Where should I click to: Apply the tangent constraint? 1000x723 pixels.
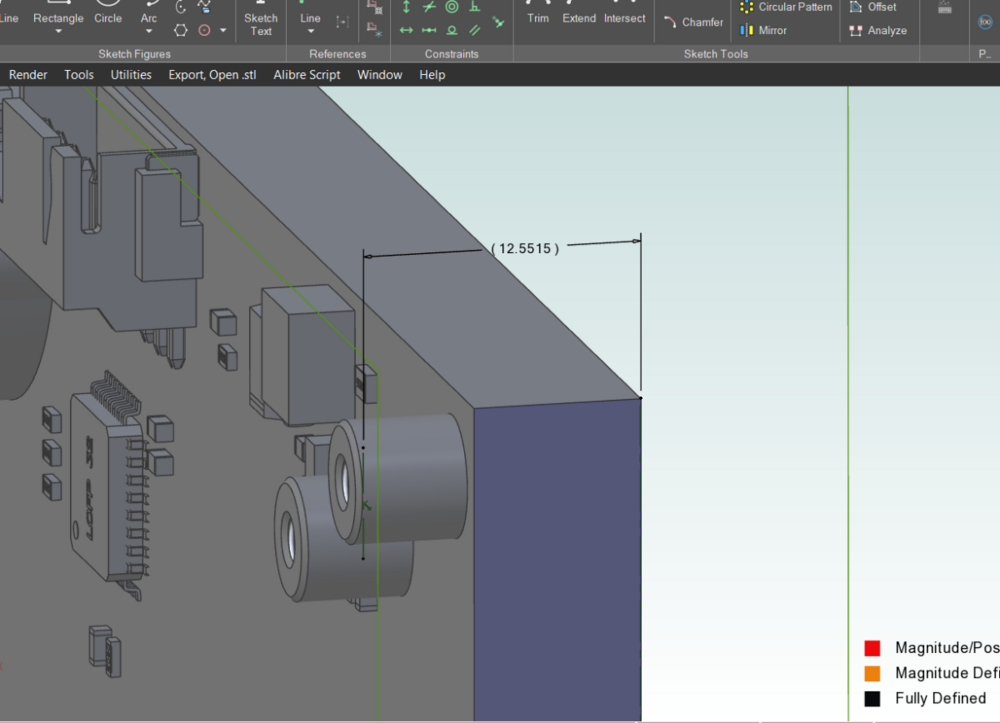coord(452,30)
